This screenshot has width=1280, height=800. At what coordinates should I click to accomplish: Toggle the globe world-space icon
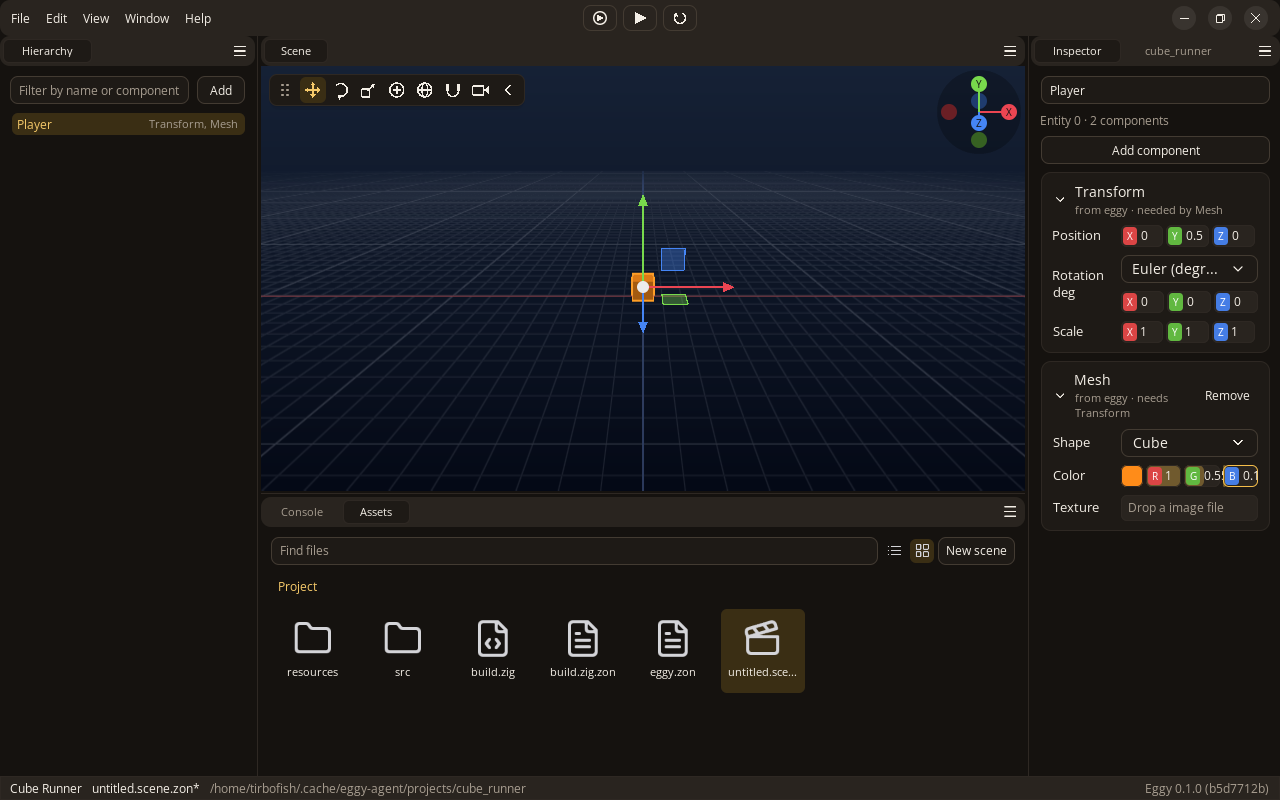click(x=425, y=90)
